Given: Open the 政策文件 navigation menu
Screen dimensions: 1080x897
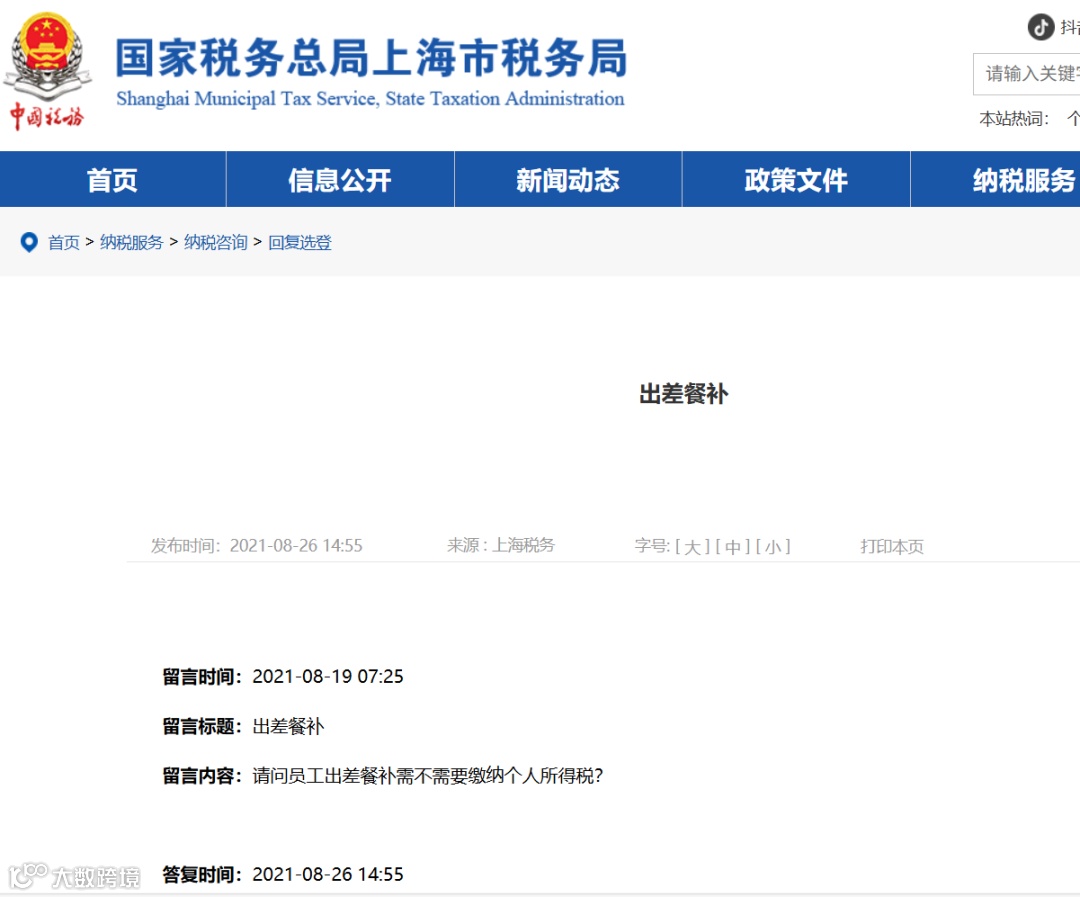Looking at the screenshot, I should (795, 180).
